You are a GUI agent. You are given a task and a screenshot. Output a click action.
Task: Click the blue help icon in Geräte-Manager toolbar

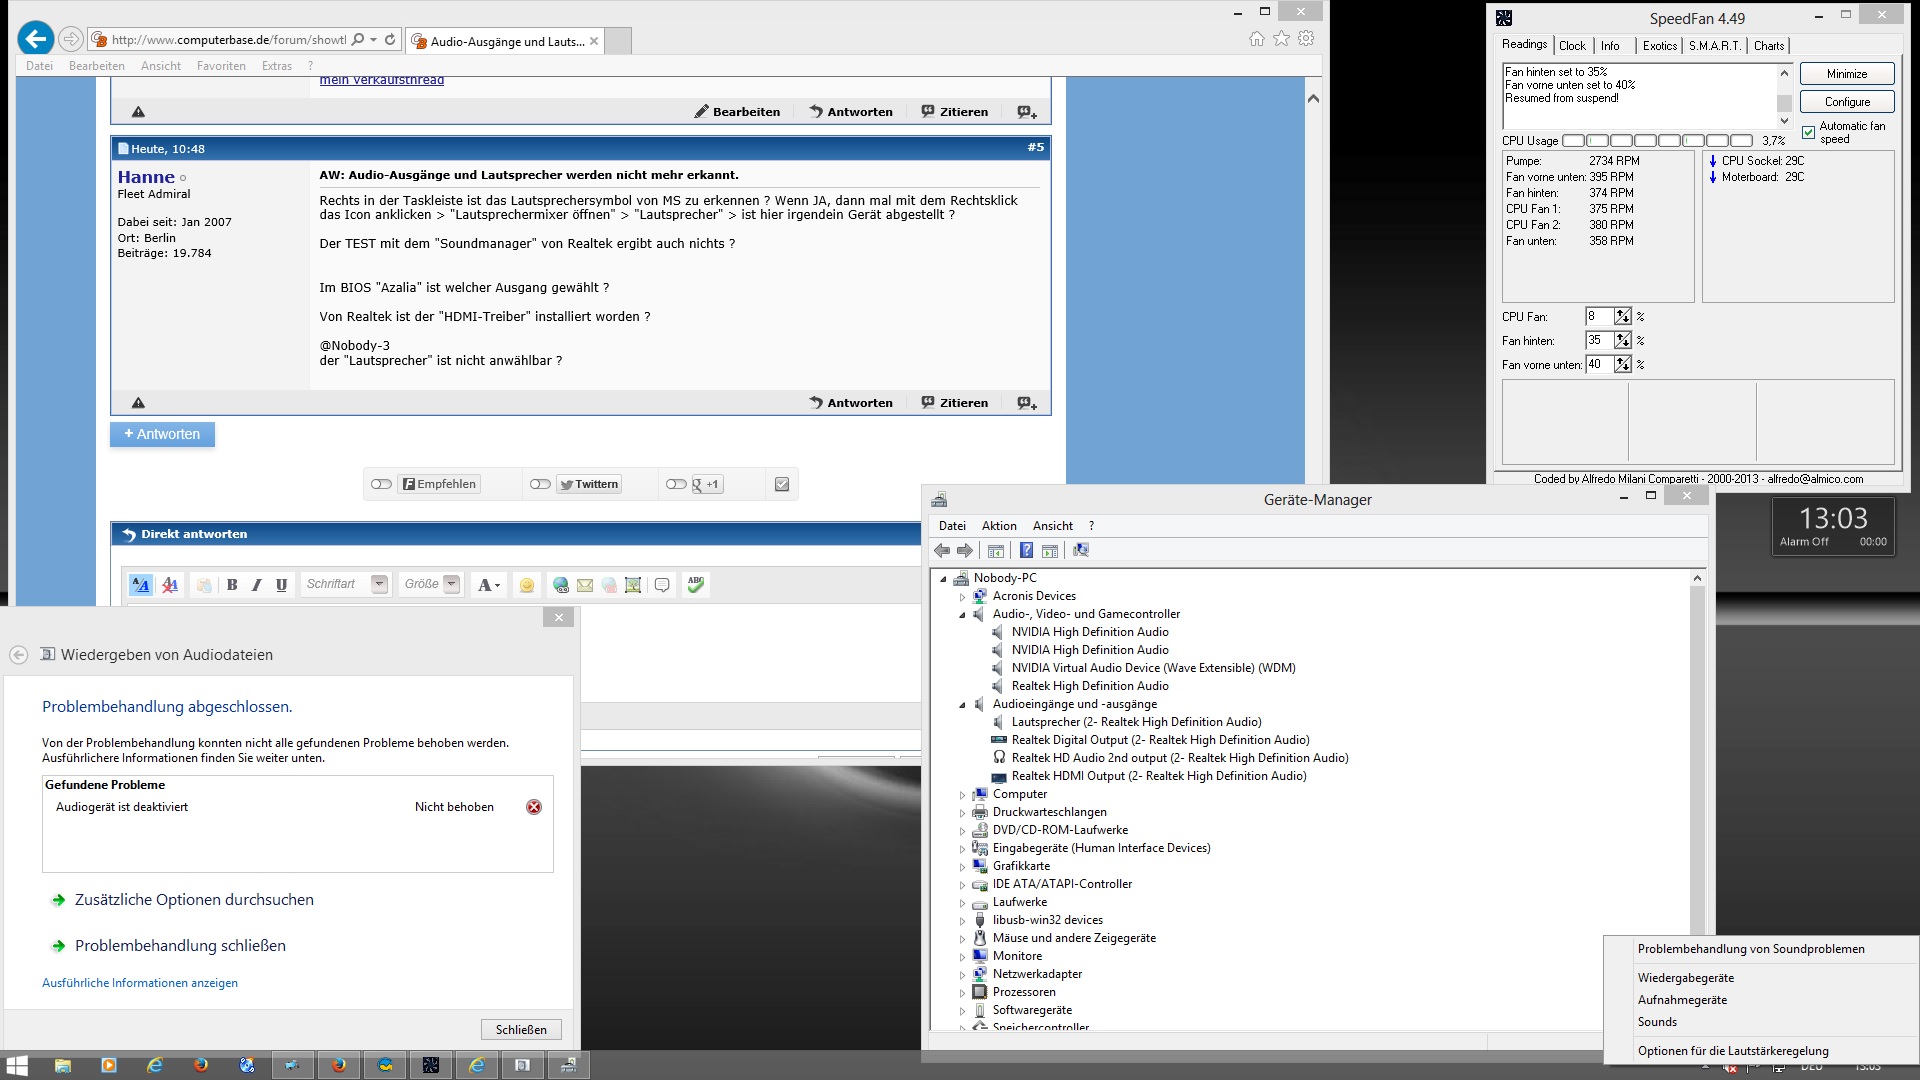1026,550
